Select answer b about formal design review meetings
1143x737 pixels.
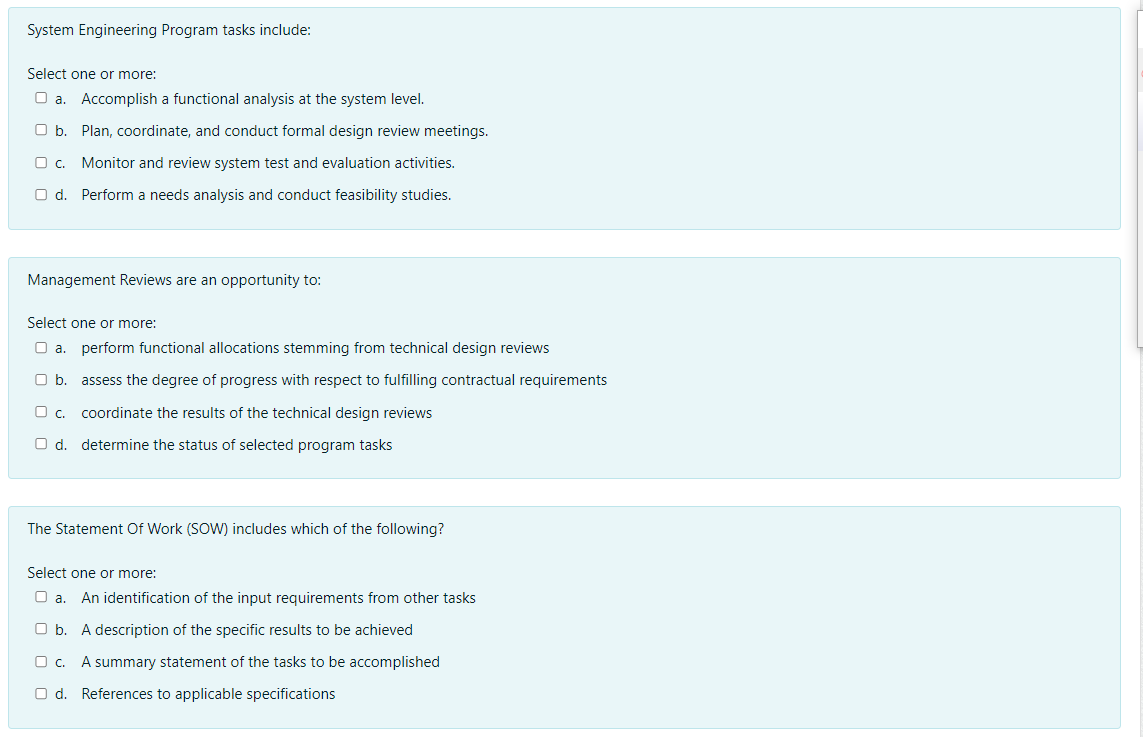click(x=40, y=129)
